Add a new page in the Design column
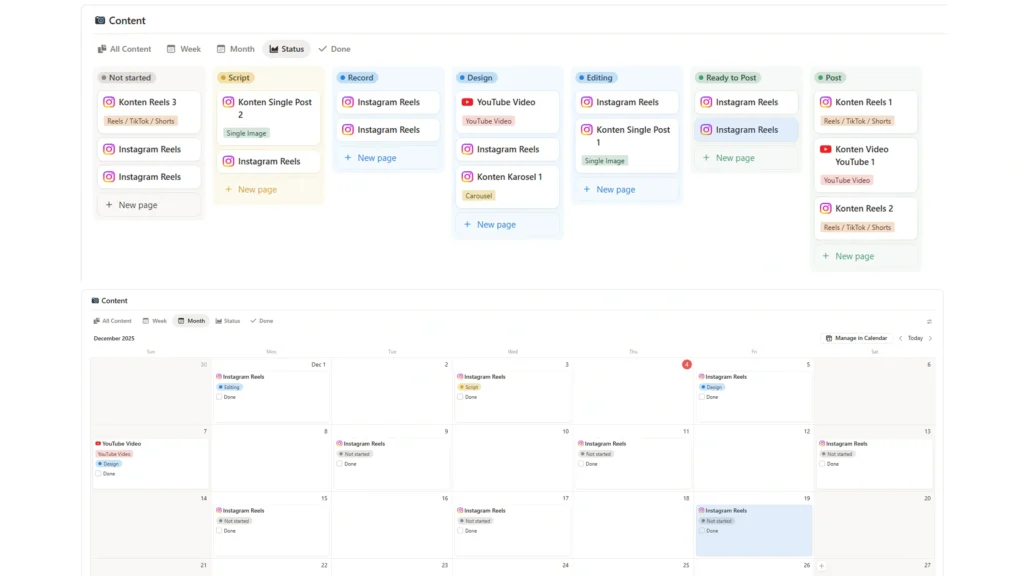The width and height of the screenshot is (1024, 576). point(489,225)
